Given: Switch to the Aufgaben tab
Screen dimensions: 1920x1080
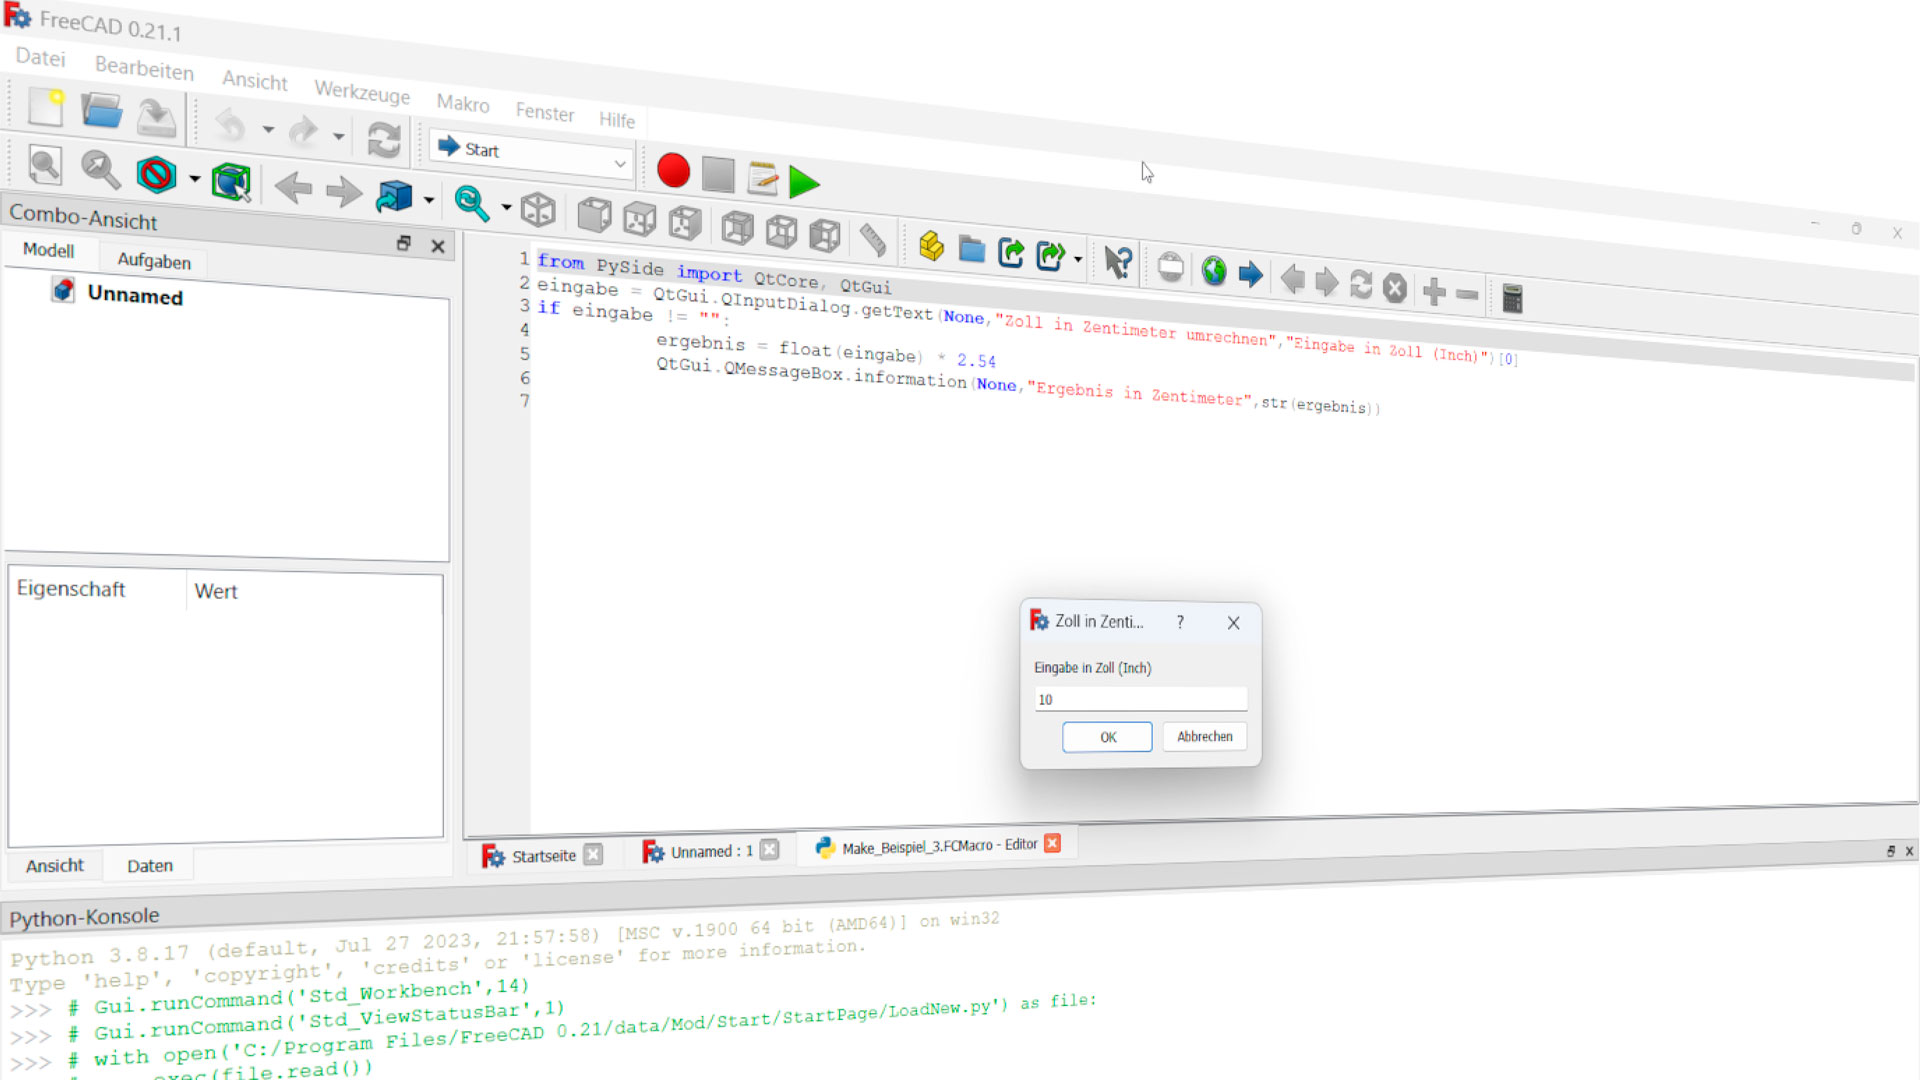Looking at the screenshot, I should coord(154,261).
